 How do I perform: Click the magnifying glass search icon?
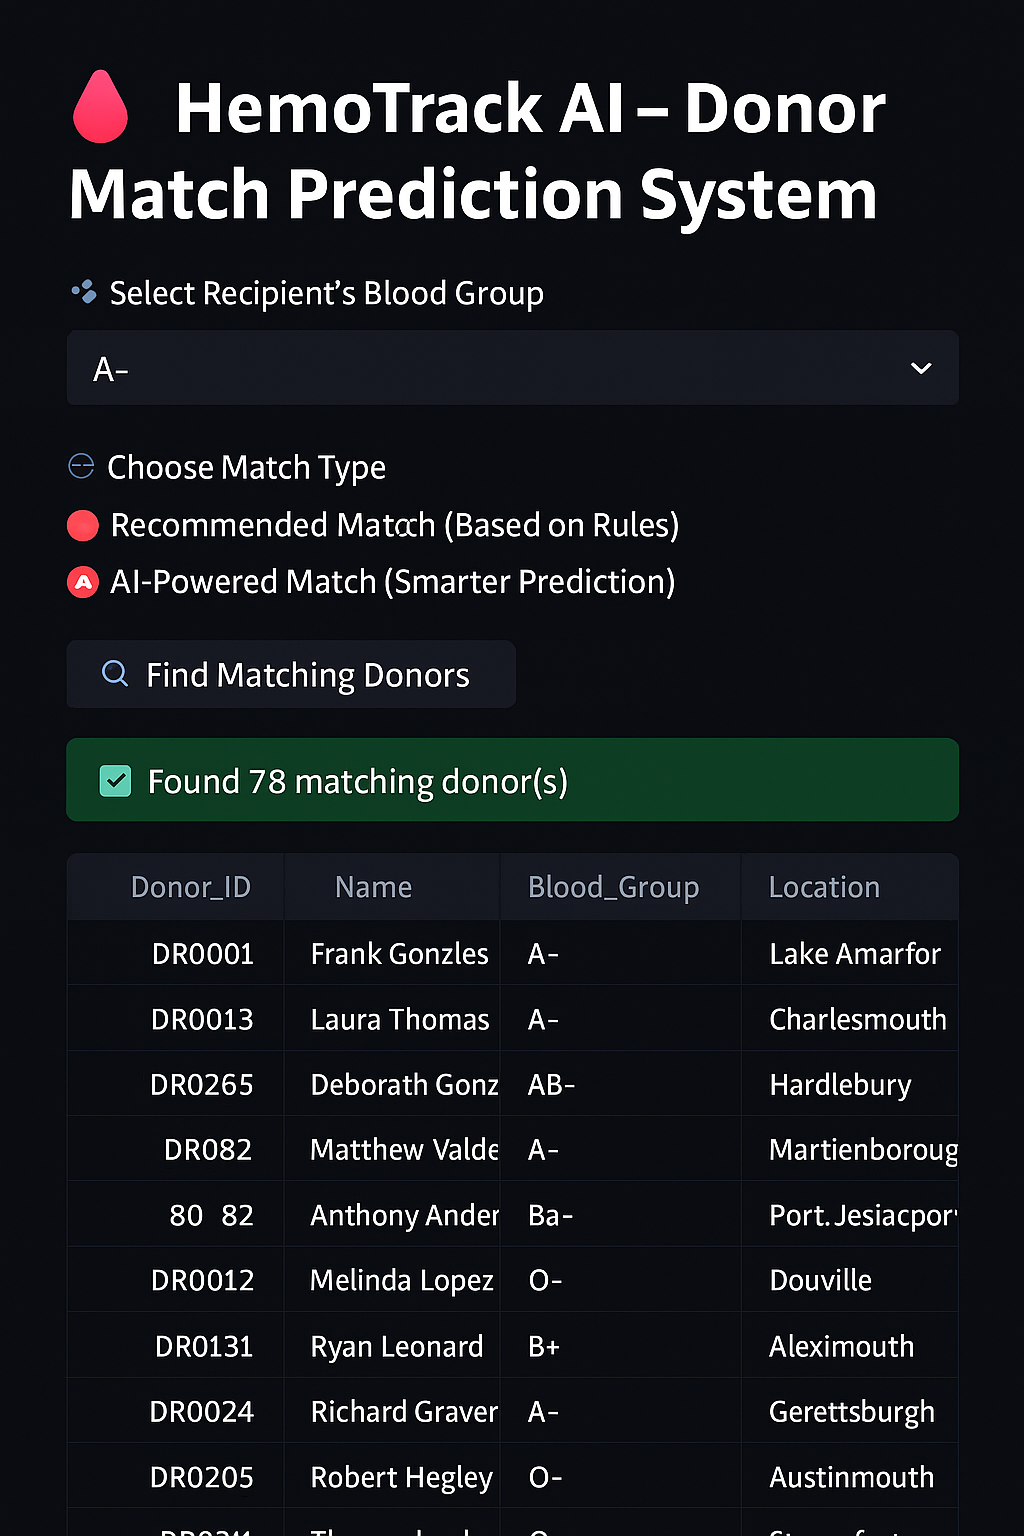tap(115, 674)
